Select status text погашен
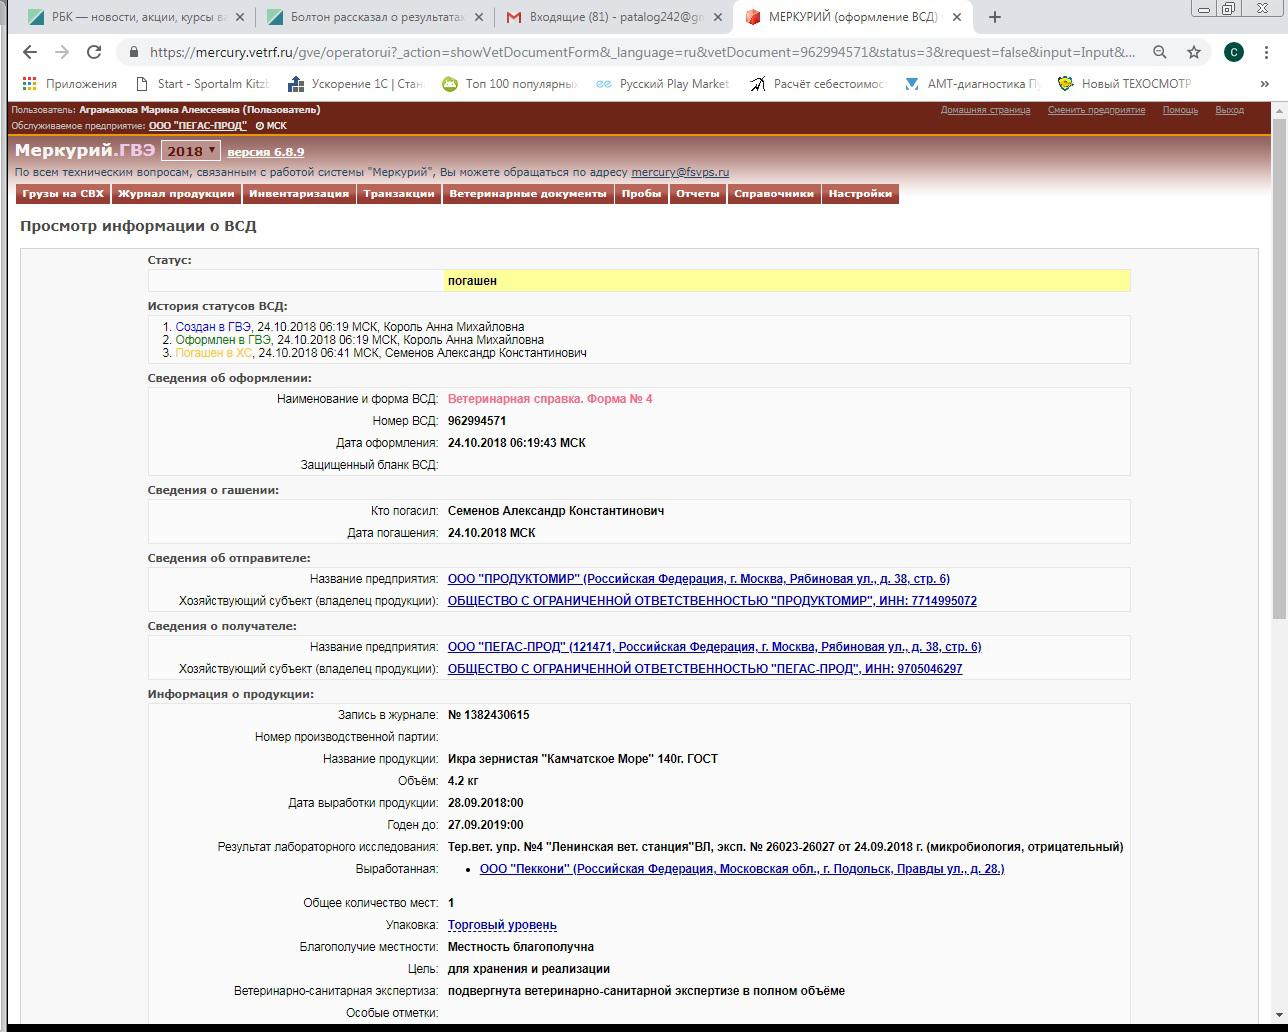Viewport: 1288px width, 1032px height. [472, 281]
